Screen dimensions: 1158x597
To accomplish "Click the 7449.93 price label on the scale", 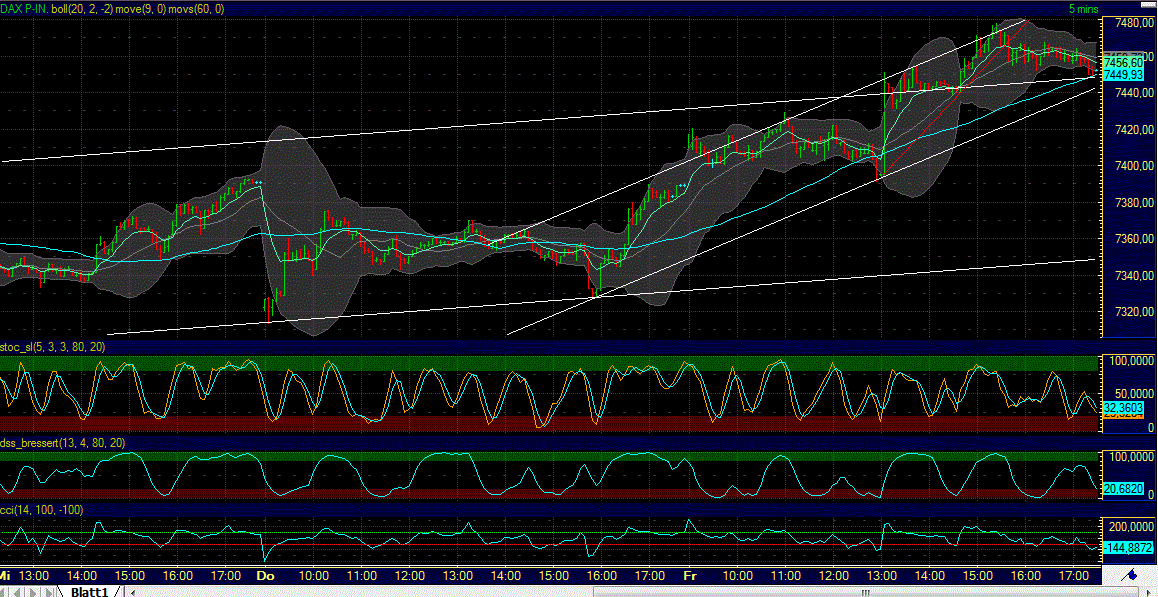I will (1125, 73).
